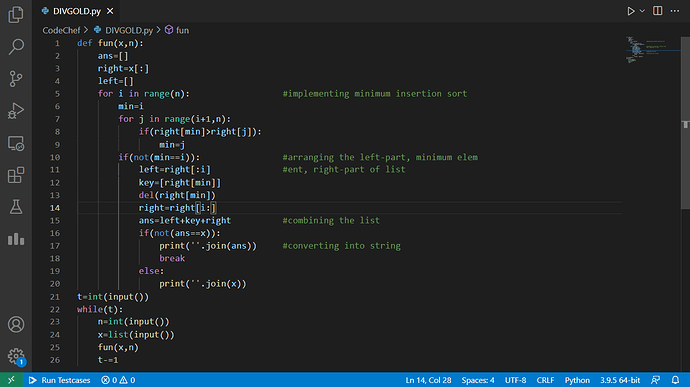The height and width of the screenshot is (387, 690).
Task: Click the vertical editor scrollbar
Action: (x=685, y=123)
